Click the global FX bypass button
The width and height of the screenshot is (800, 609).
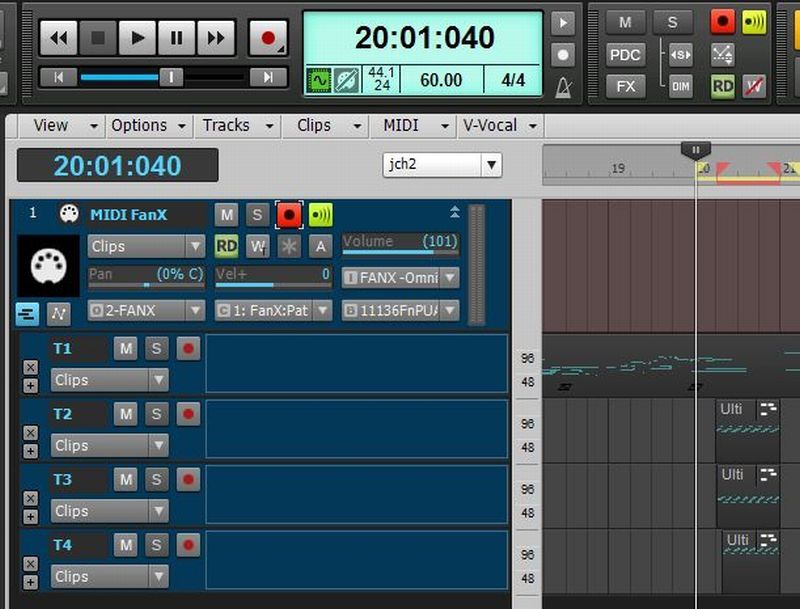click(x=625, y=86)
